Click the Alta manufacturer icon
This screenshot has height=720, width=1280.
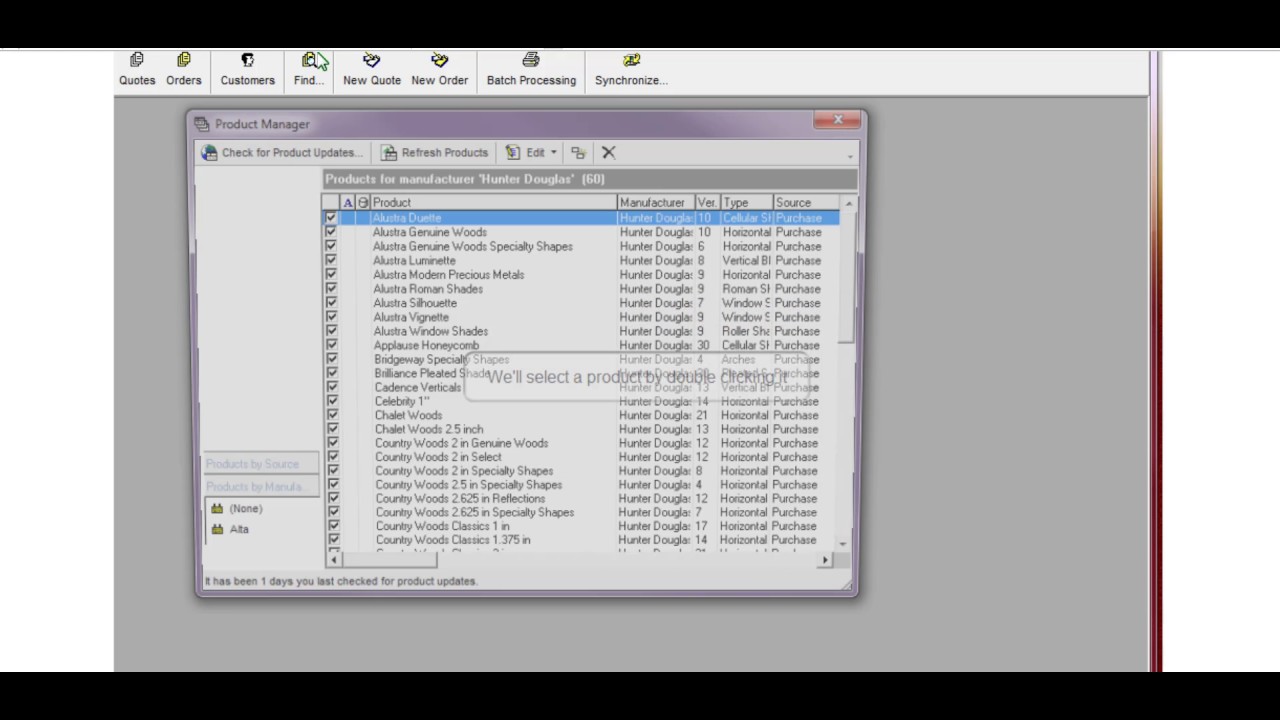(x=217, y=529)
